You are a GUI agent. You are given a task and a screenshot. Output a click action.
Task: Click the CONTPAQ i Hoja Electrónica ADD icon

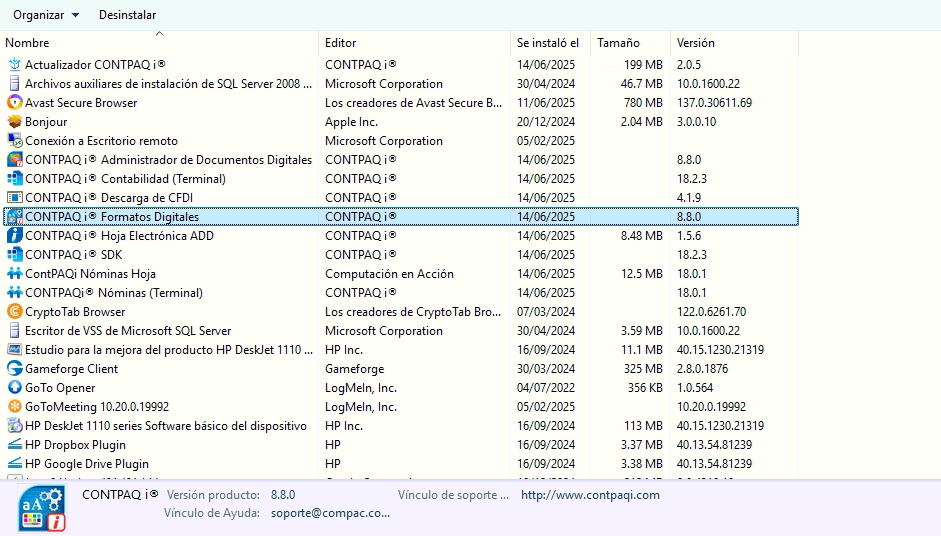15,236
